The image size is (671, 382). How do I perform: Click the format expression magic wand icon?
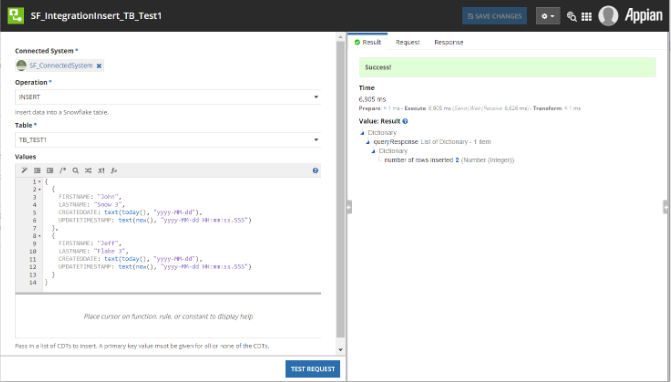(24, 170)
